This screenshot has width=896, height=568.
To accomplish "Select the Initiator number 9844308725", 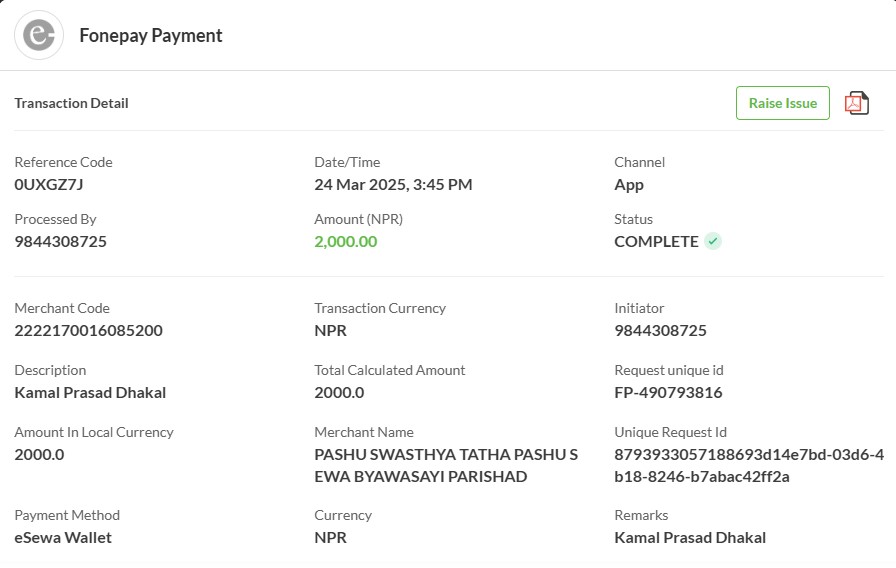I will pos(661,330).
